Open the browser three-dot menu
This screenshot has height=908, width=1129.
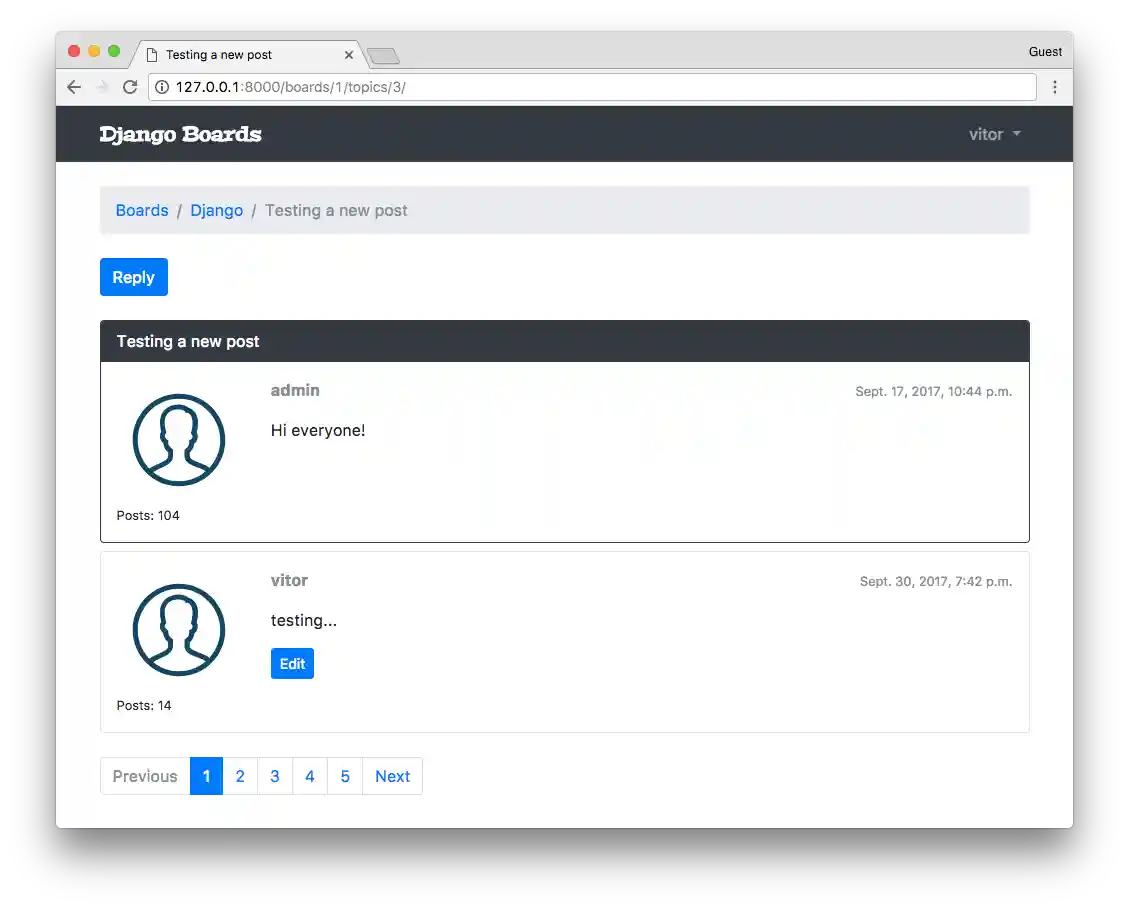click(x=1055, y=87)
